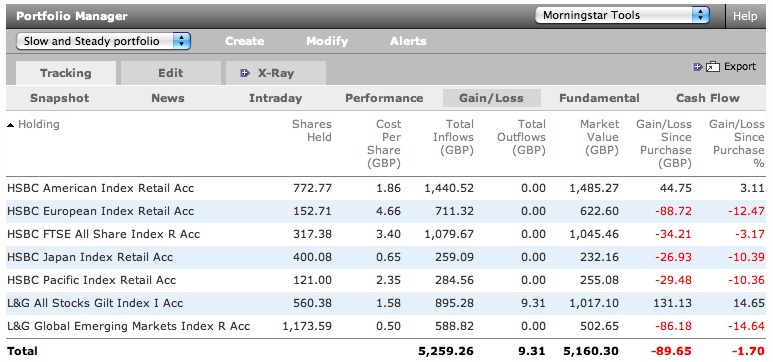The image size is (773, 362).
Task: Click shares held value 1,173.59
Action: pos(307,326)
